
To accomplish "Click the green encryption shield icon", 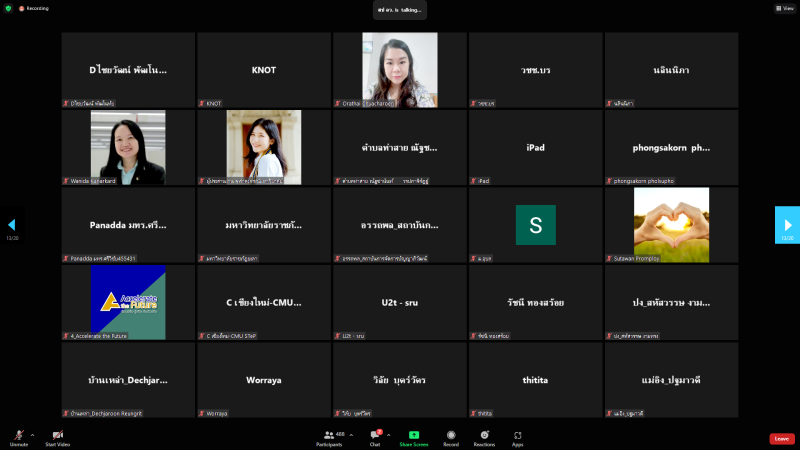I will click(8, 8).
